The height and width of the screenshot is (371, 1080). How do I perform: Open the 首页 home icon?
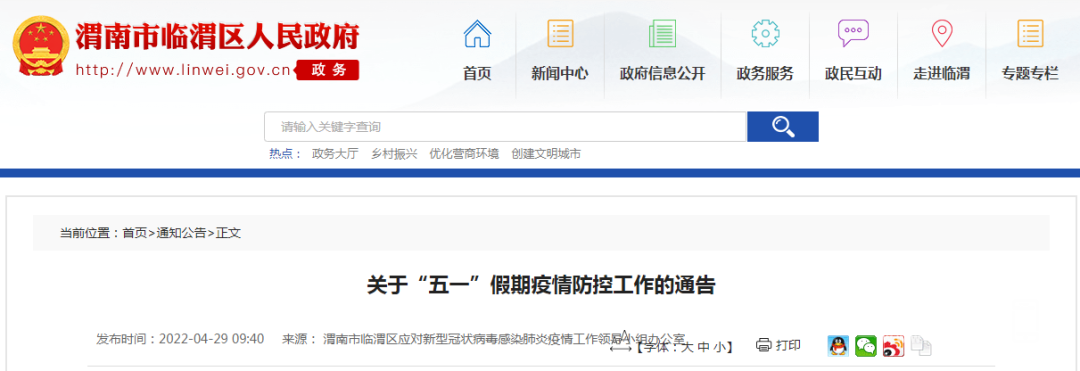pos(477,34)
